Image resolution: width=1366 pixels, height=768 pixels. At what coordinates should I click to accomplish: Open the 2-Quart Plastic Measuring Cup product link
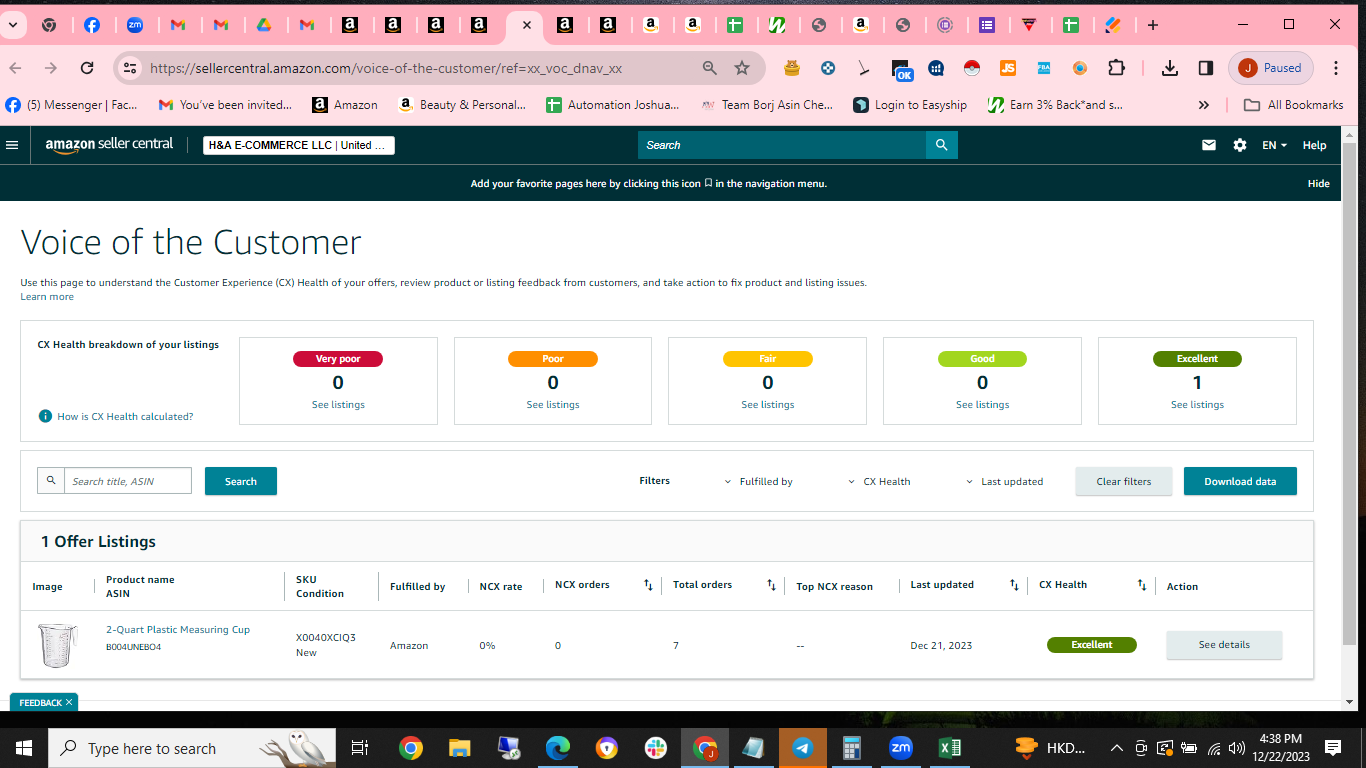(x=178, y=630)
